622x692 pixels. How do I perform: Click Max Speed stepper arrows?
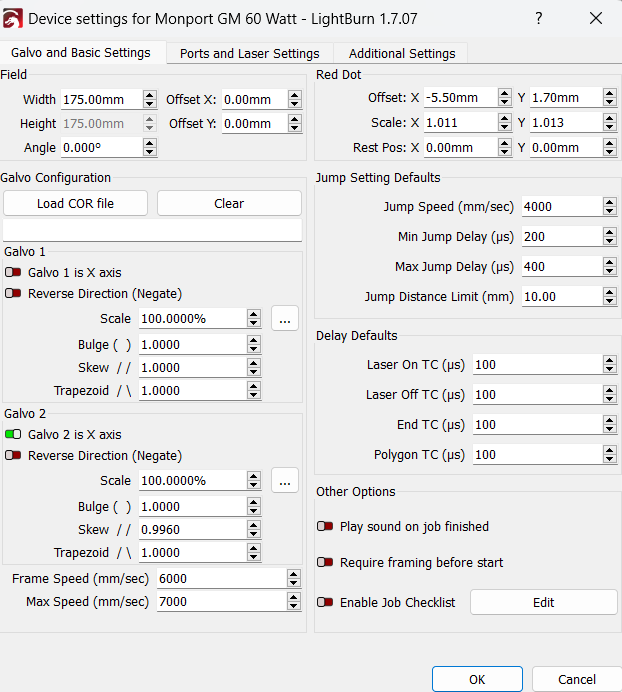(x=294, y=601)
